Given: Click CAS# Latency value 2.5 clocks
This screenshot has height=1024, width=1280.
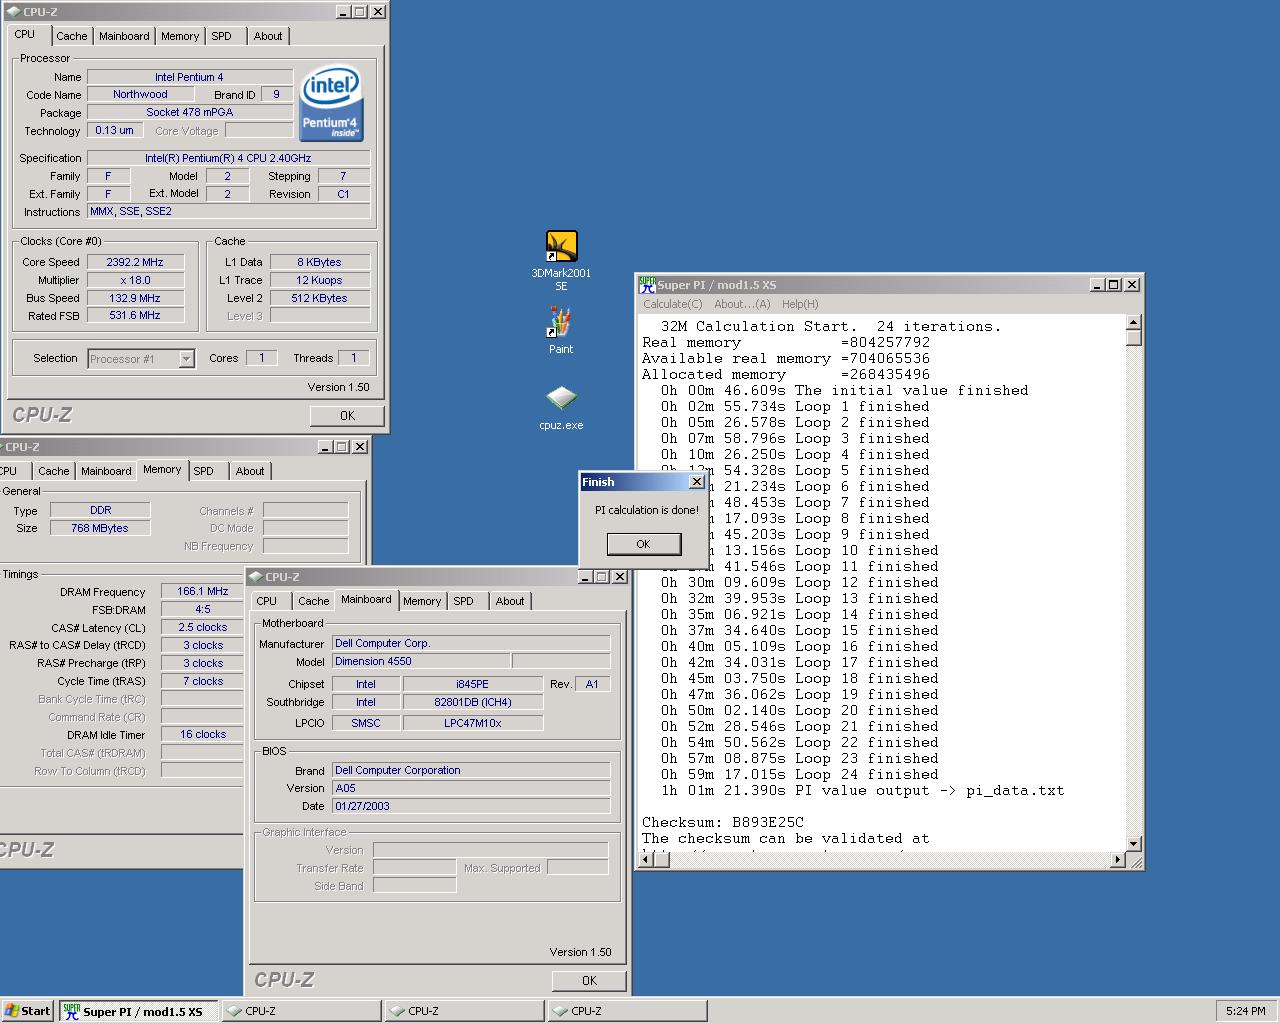Looking at the screenshot, I should (x=203, y=627).
